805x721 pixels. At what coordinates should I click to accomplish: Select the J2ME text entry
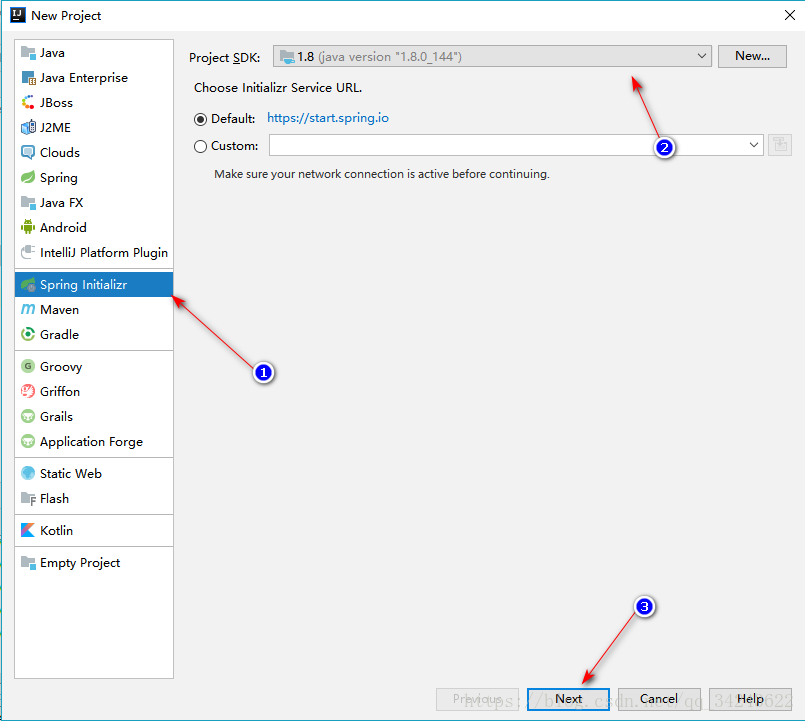pos(55,127)
